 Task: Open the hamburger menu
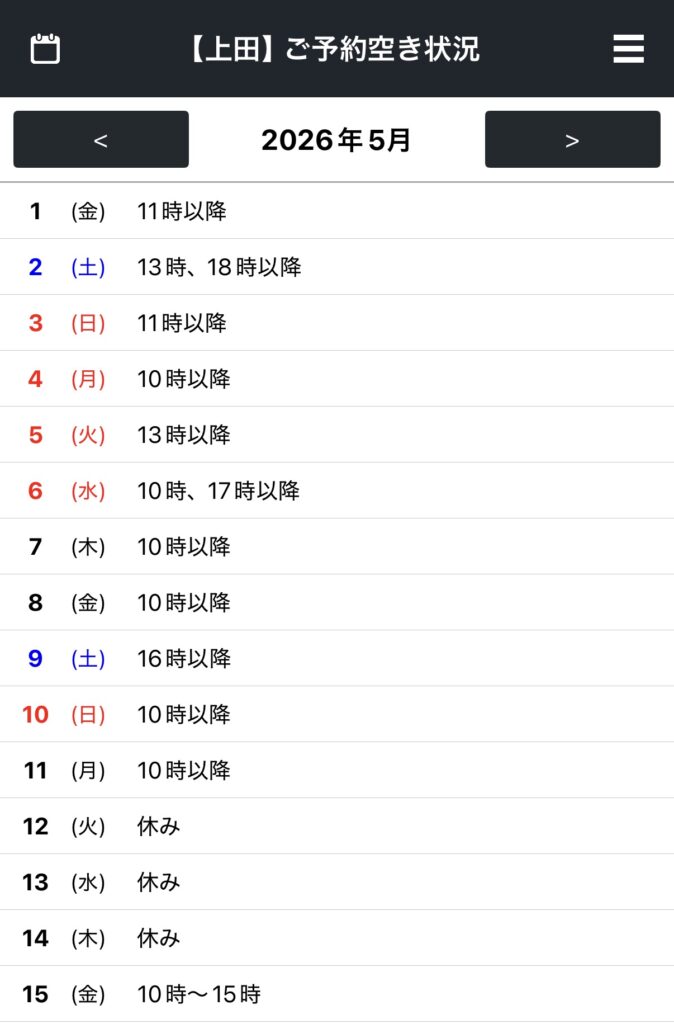coord(628,49)
